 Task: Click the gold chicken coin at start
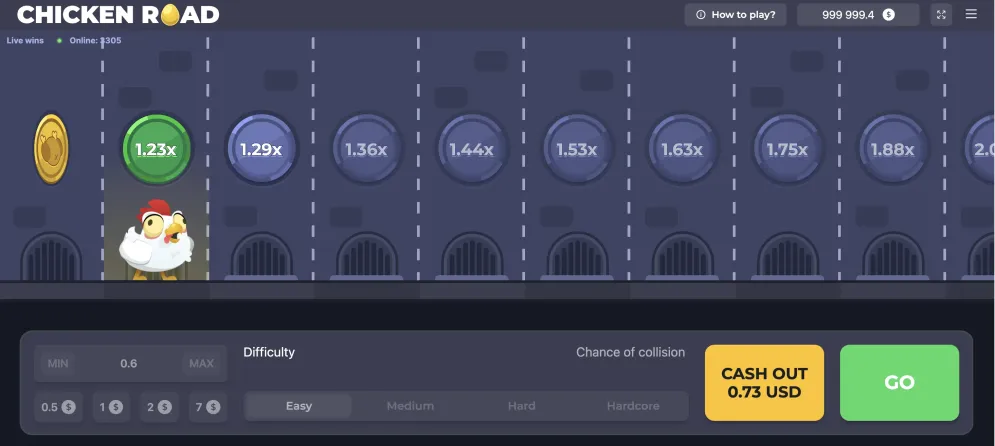point(51,149)
